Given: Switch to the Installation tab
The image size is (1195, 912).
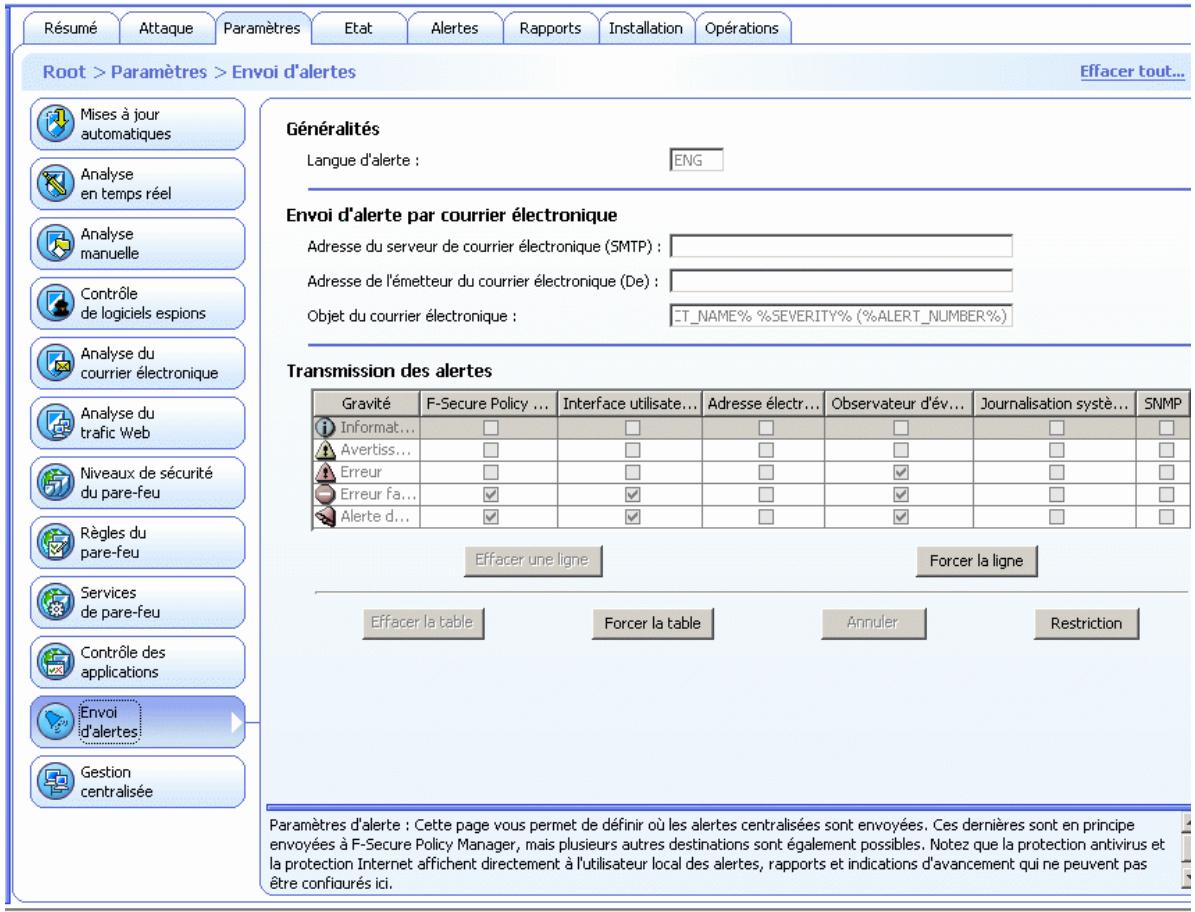Looking at the screenshot, I should (646, 29).
